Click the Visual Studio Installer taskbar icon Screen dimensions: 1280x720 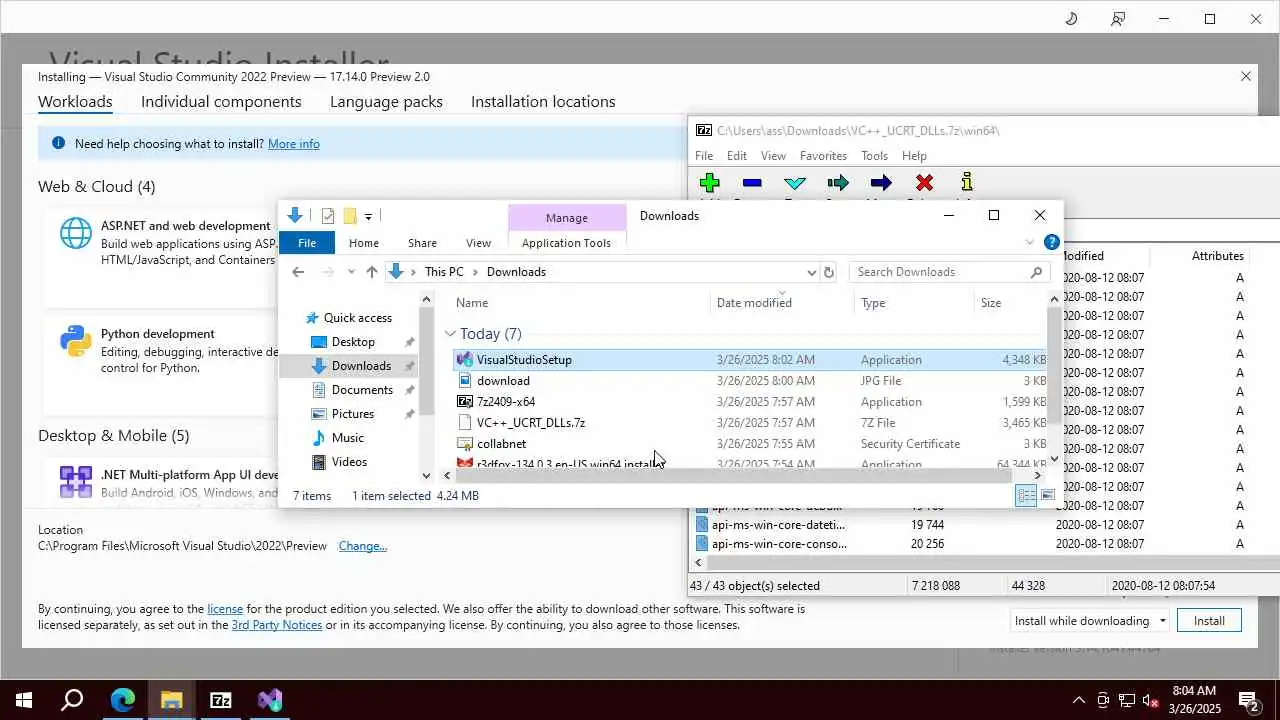[x=270, y=700]
